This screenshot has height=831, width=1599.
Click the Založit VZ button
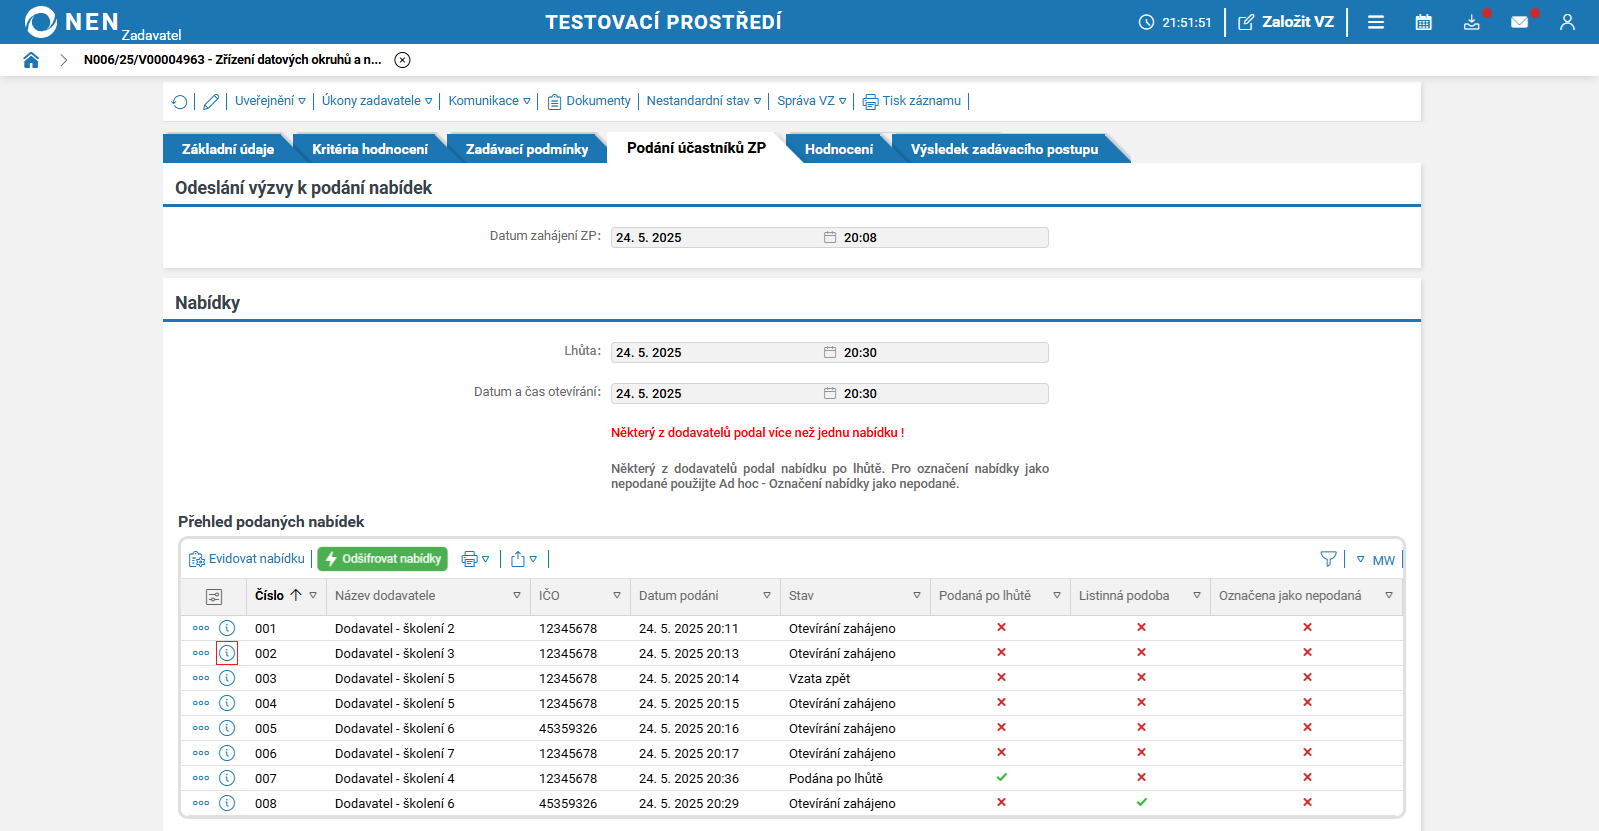tap(1286, 22)
